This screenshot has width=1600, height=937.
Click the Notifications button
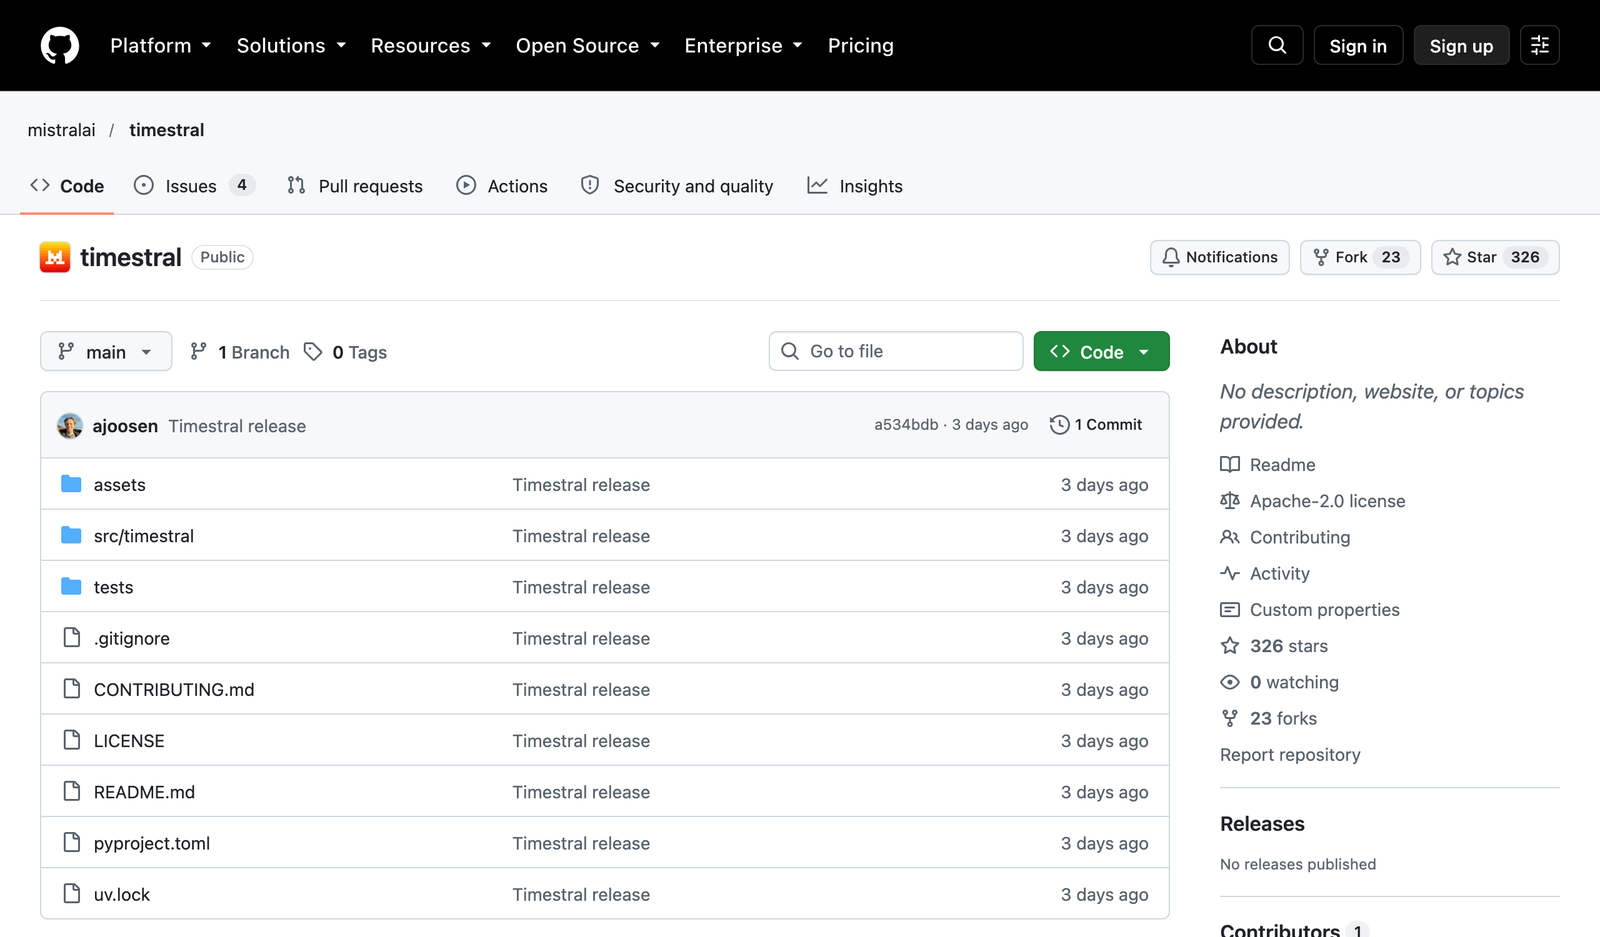[x=1220, y=257]
